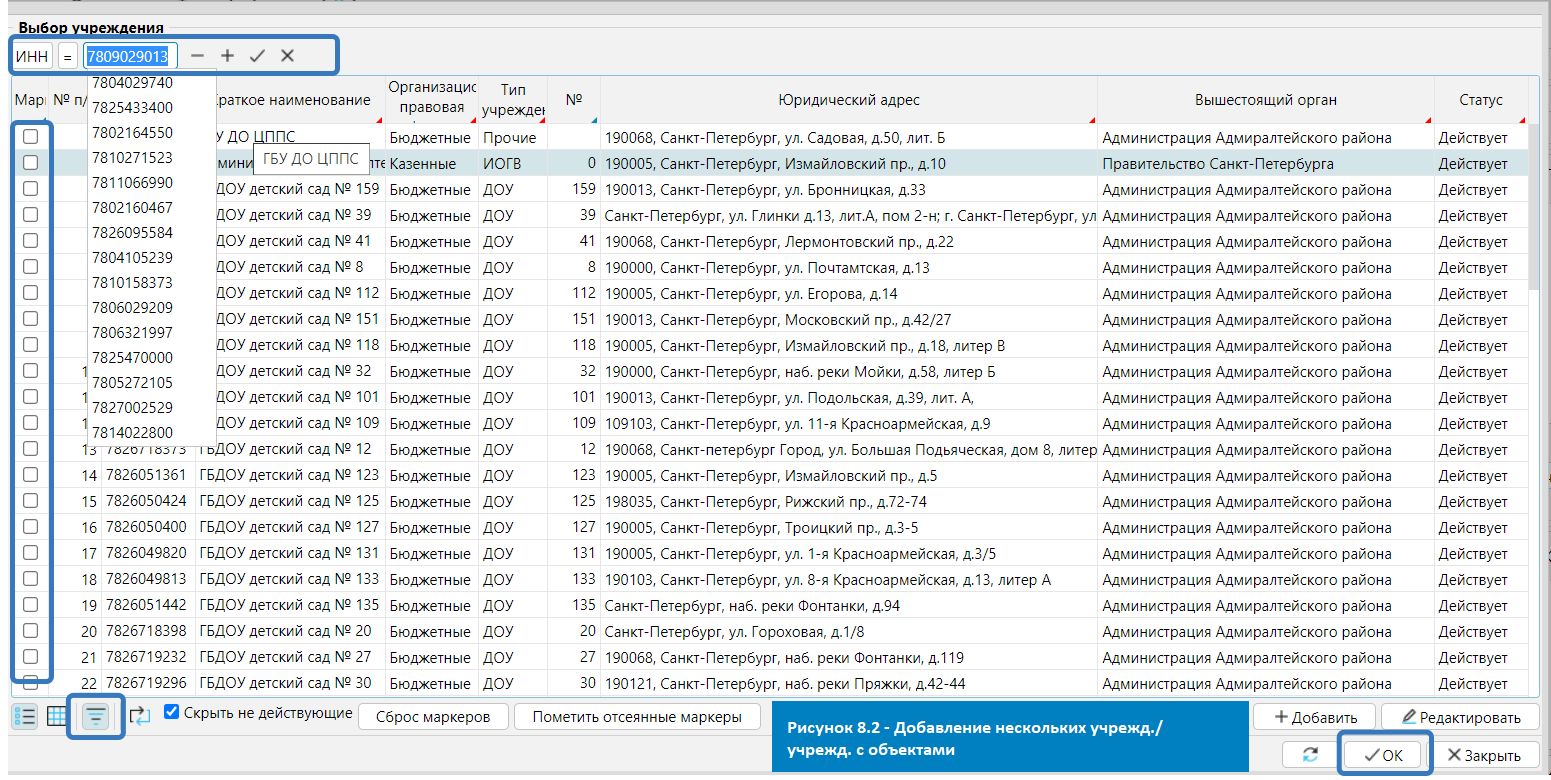Click the Сброс маркеров button

coord(434,717)
